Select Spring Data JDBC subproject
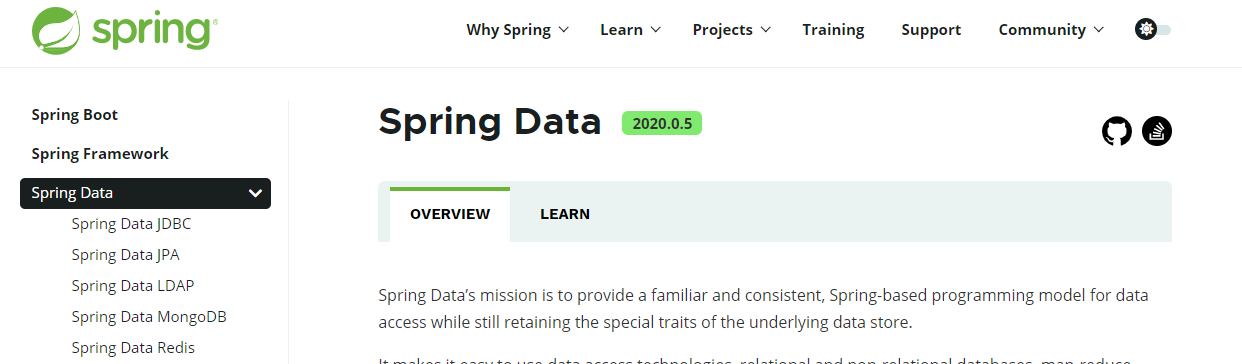The height and width of the screenshot is (364, 1242). pyautogui.click(x=131, y=224)
